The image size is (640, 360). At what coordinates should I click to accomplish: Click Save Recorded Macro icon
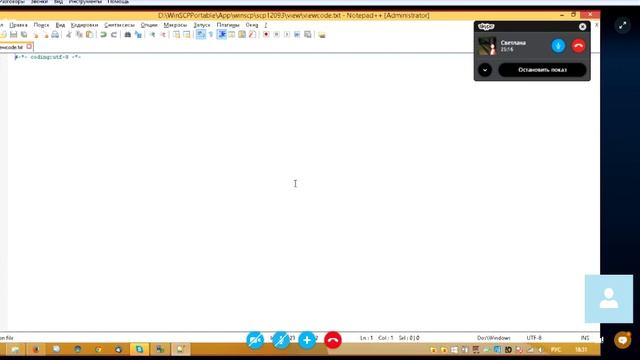(308, 35)
